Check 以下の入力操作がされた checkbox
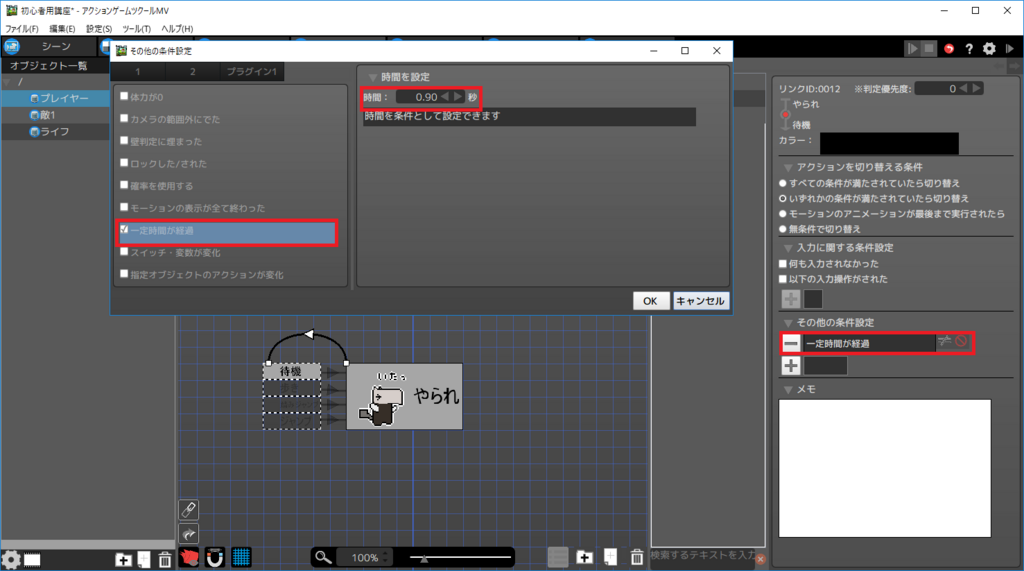Viewport: 1024px width, 571px height. (783, 279)
